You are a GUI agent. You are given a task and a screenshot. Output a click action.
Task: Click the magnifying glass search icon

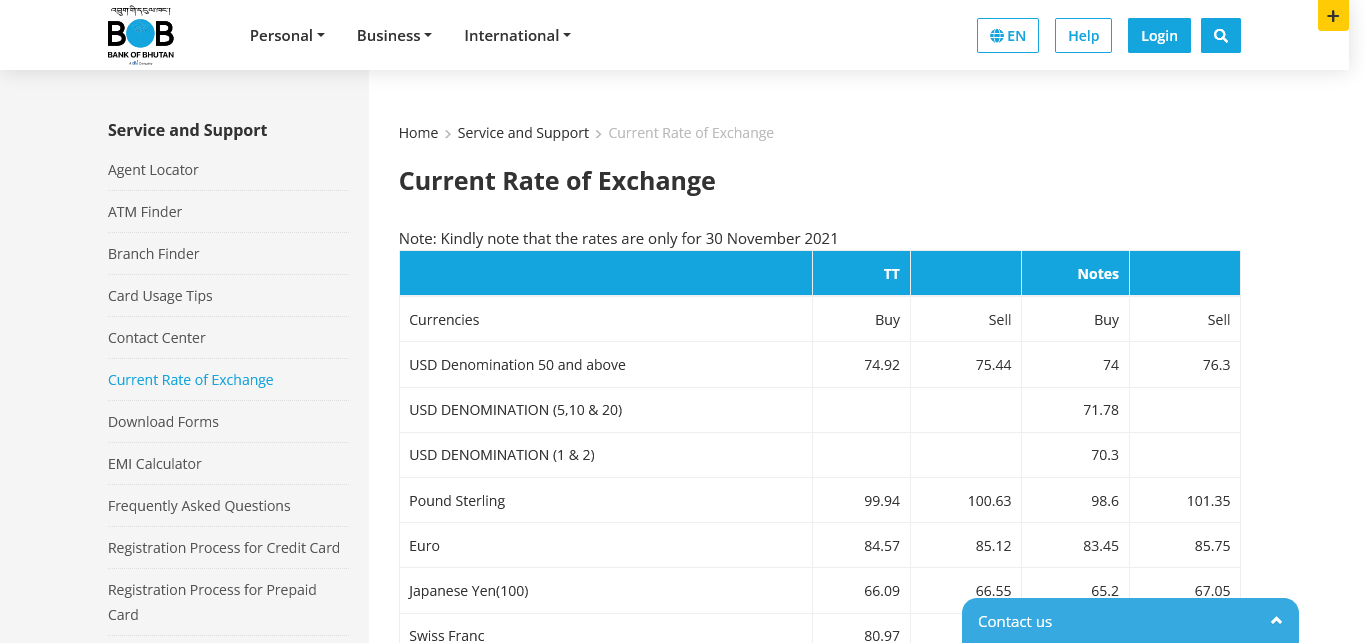[1220, 36]
